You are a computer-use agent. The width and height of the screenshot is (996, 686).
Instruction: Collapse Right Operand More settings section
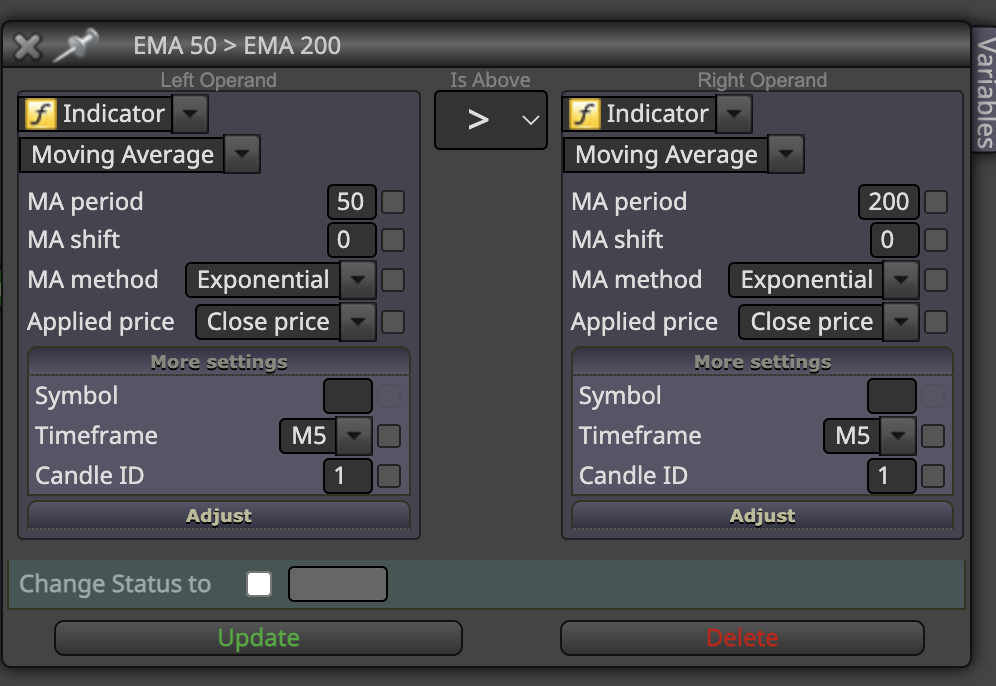762,362
